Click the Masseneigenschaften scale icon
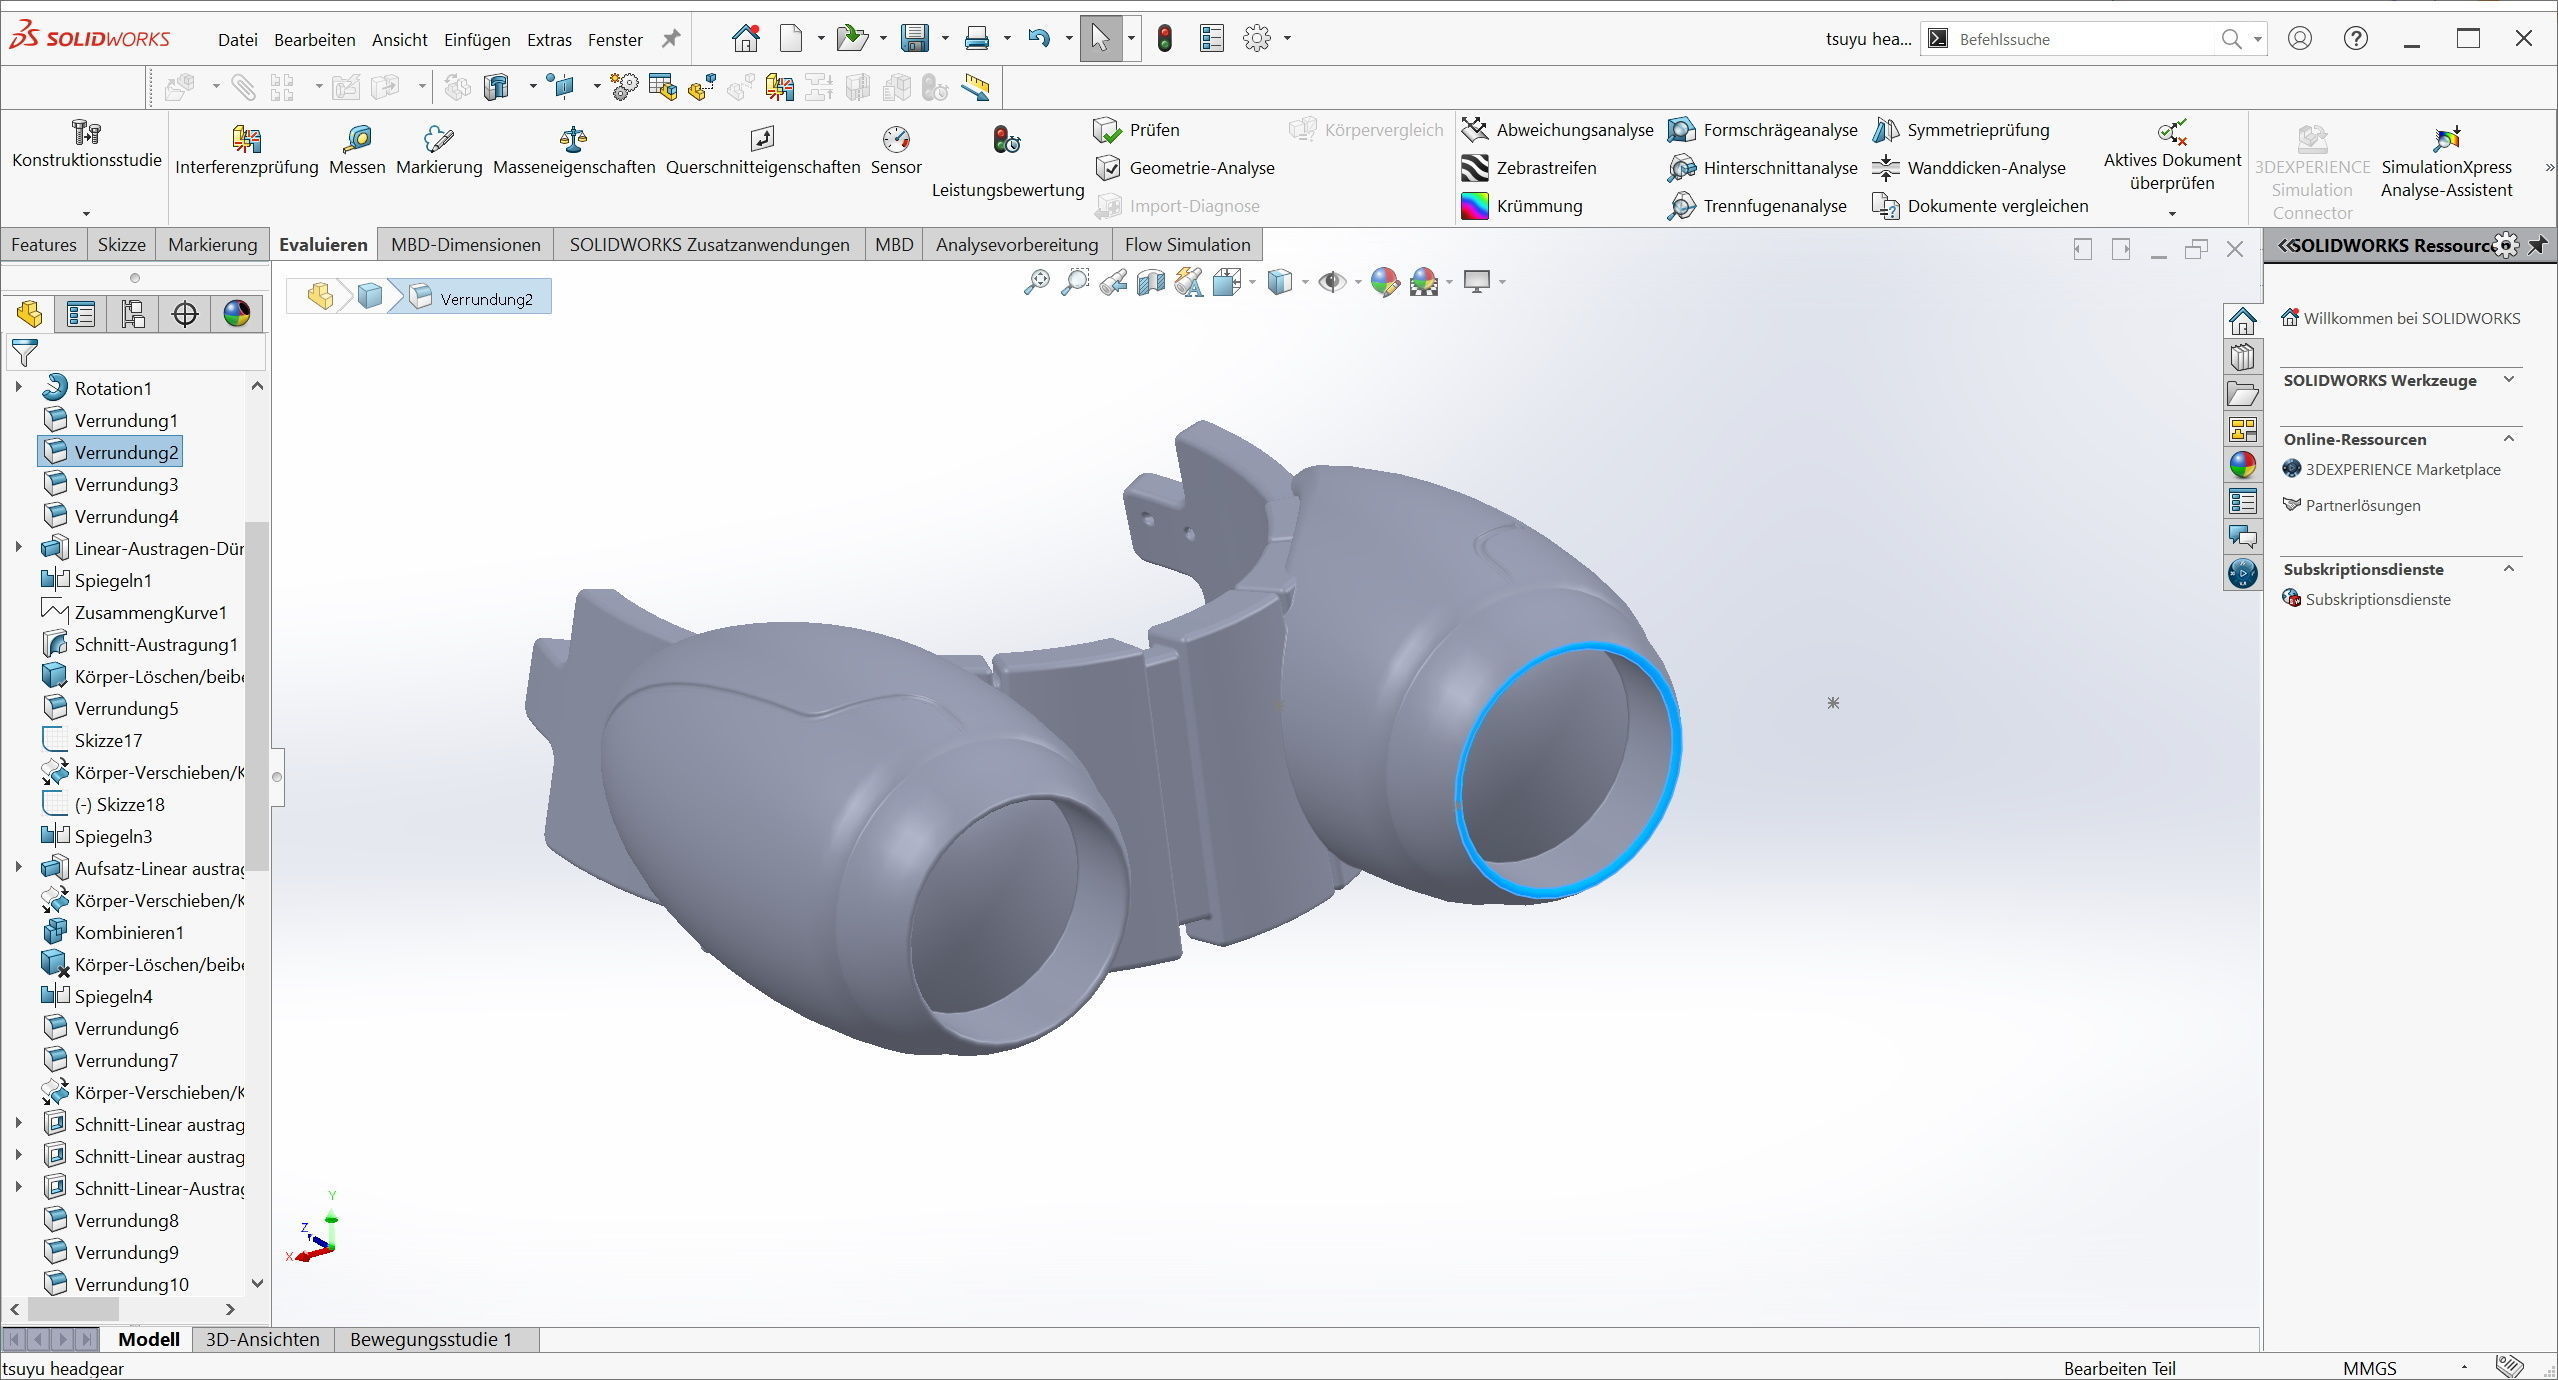This screenshot has width=2558, height=1380. (x=573, y=140)
